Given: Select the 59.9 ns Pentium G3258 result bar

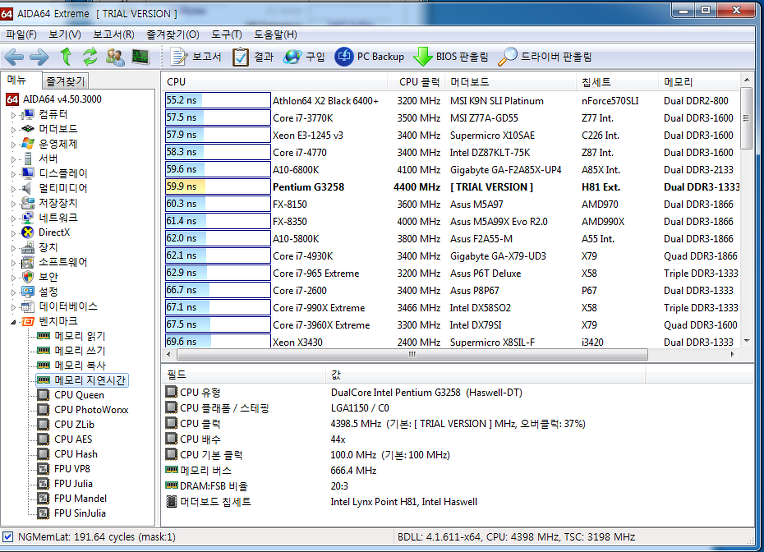Looking at the screenshot, I should (x=217, y=187).
